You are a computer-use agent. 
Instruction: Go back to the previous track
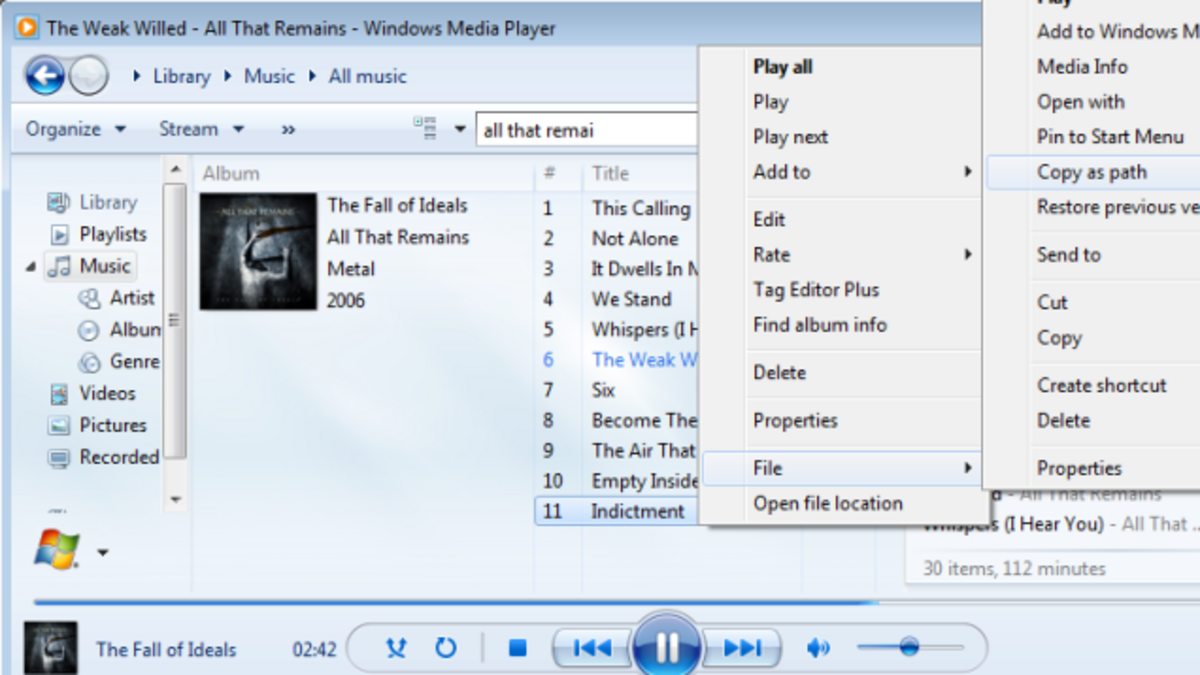click(592, 648)
